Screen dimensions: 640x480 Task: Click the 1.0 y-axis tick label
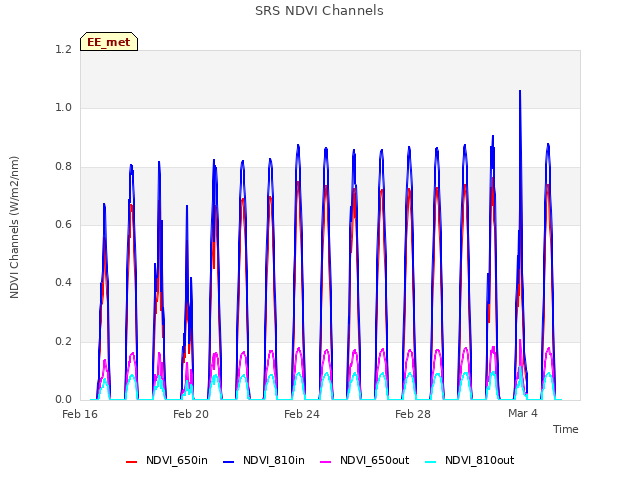[63, 108]
